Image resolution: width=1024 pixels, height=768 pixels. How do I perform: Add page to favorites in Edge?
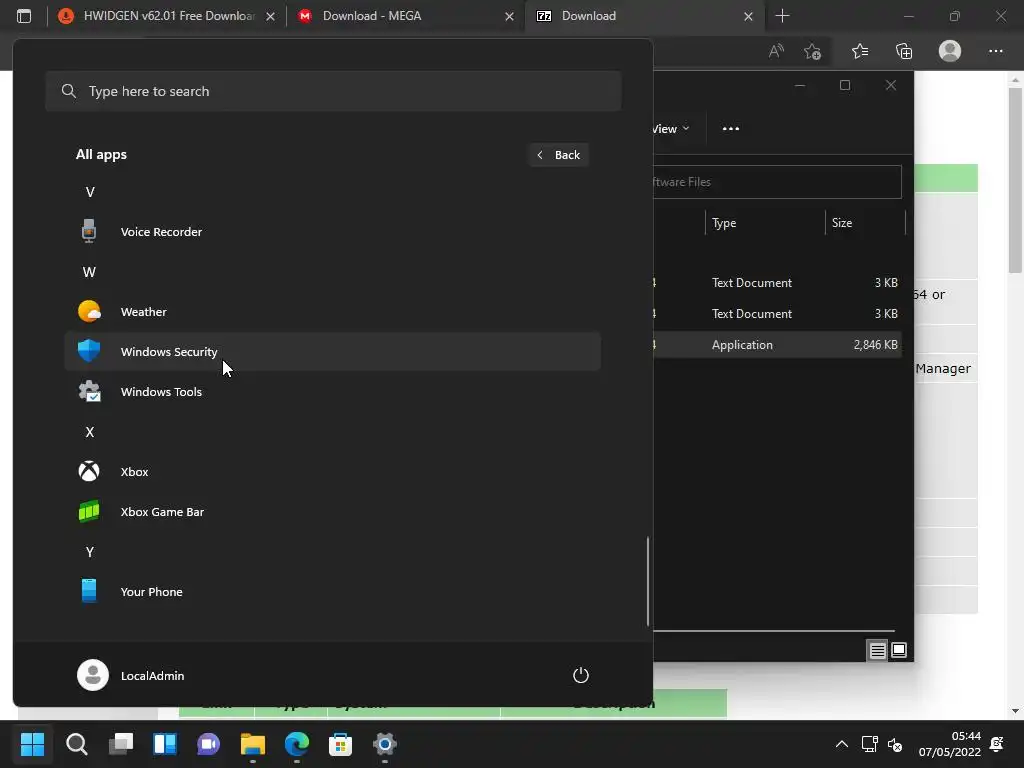[x=812, y=51]
